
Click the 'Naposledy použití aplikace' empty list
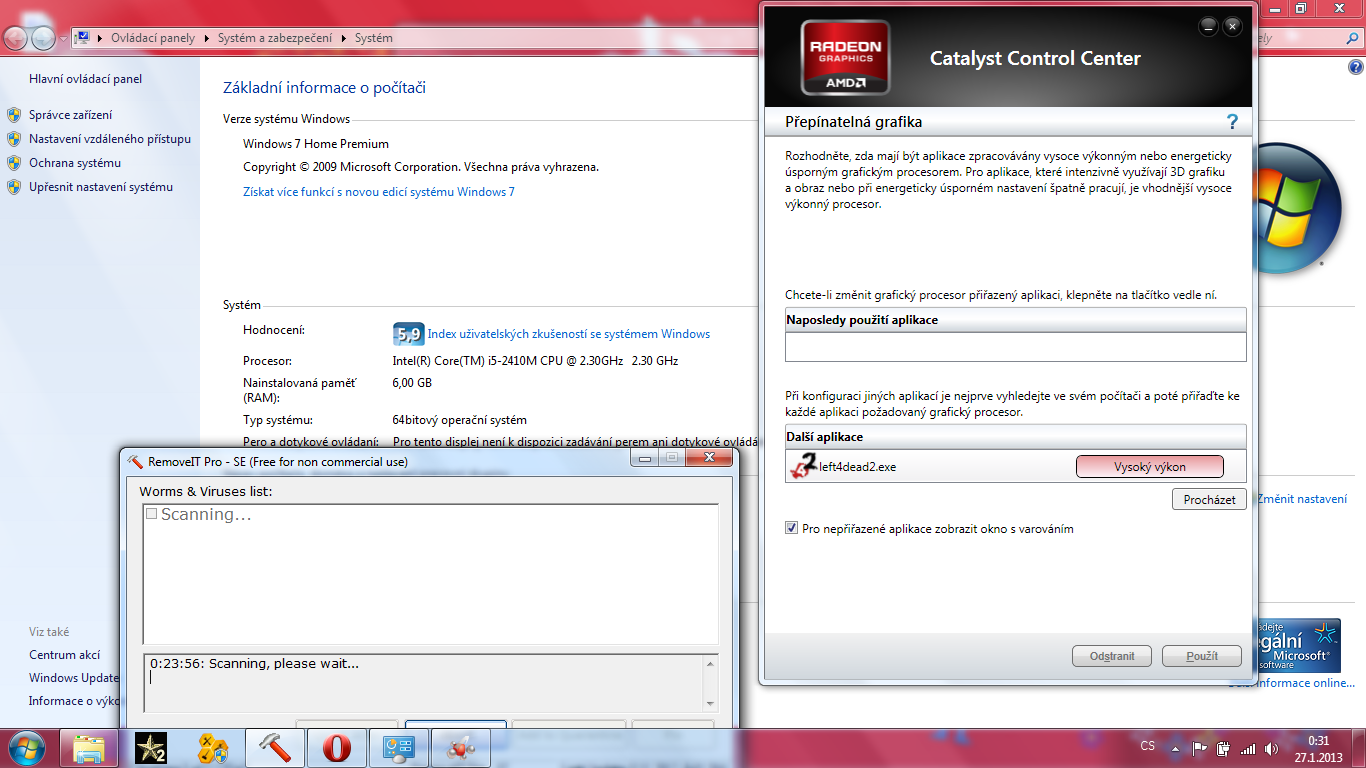(1016, 346)
